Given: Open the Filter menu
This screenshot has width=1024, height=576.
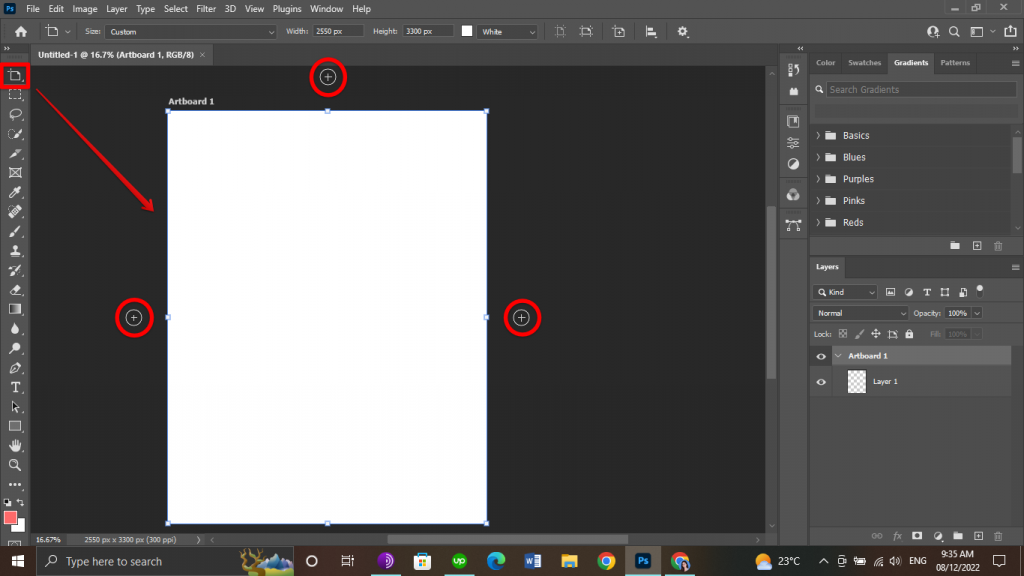Looking at the screenshot, I should (206, 9).
